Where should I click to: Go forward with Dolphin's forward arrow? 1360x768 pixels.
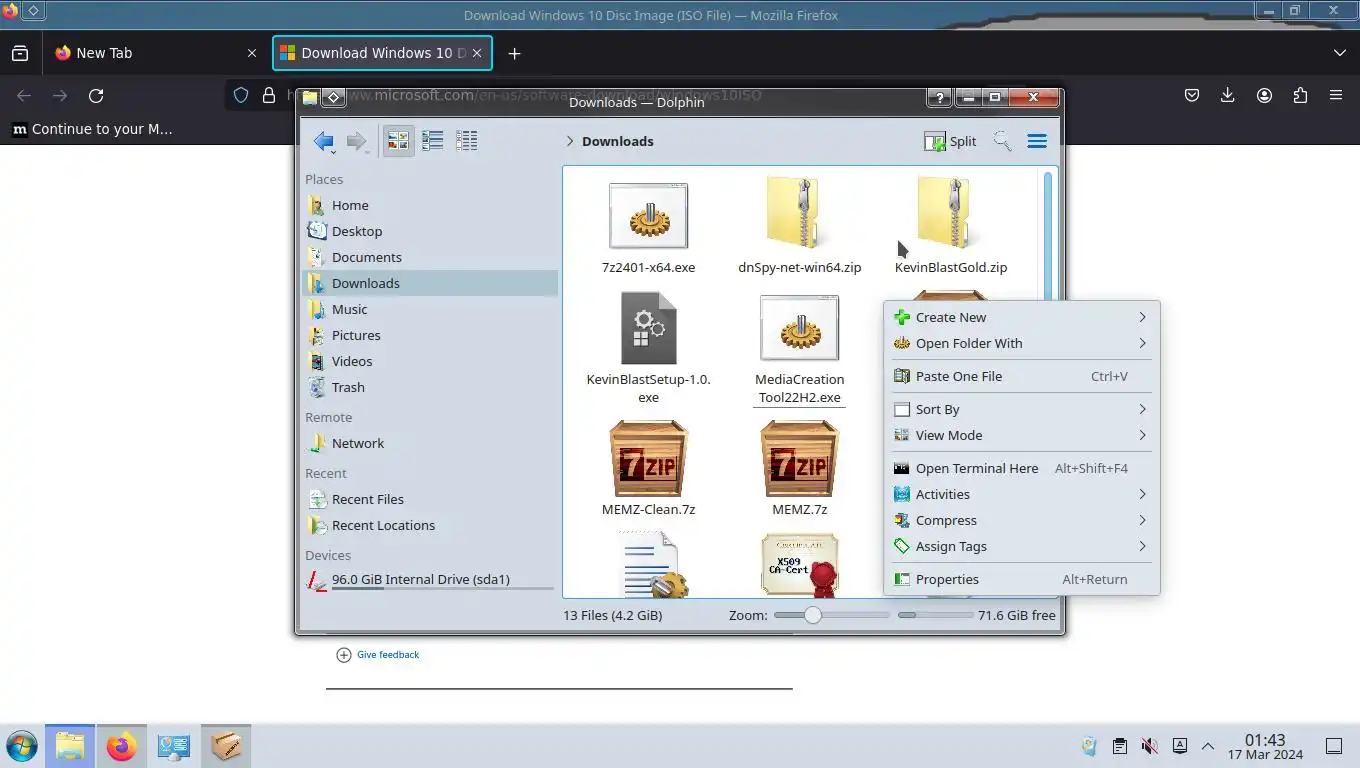click(356, 141)
